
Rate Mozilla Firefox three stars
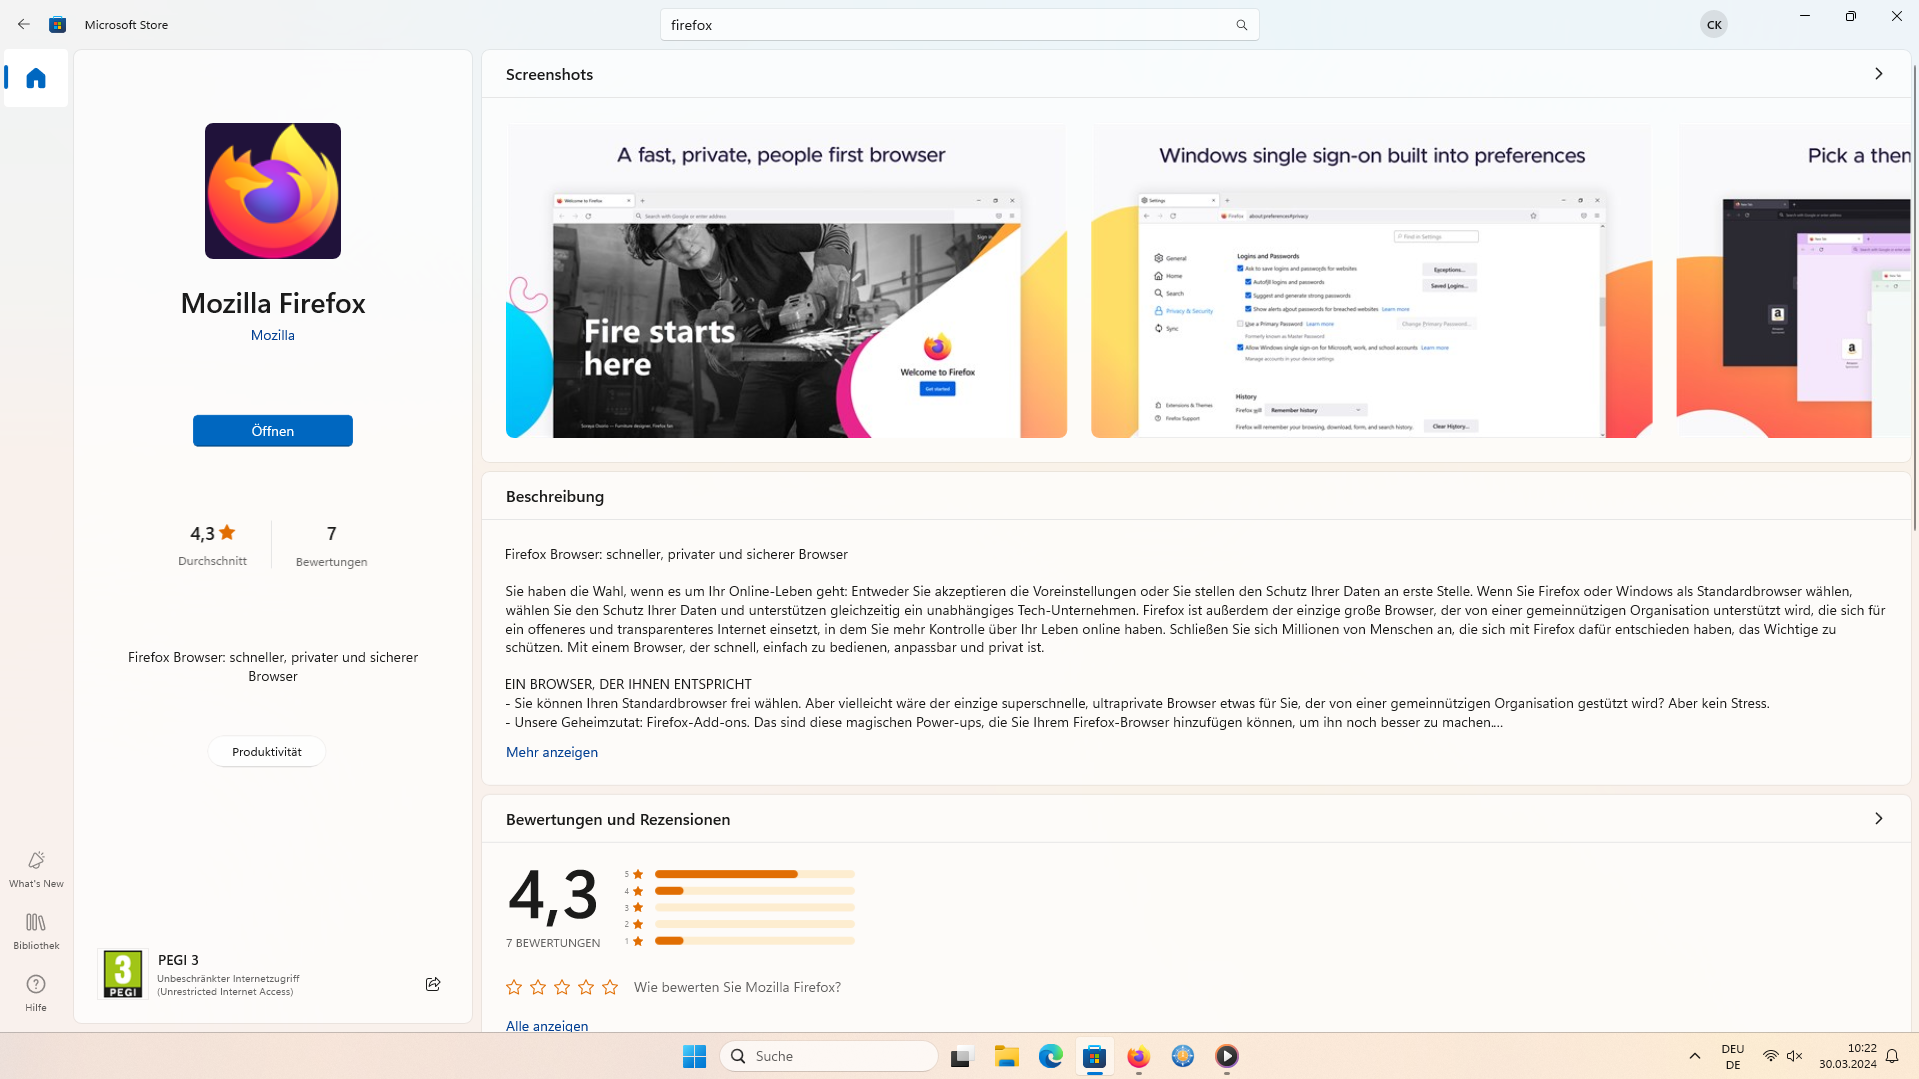coord(562,987)
